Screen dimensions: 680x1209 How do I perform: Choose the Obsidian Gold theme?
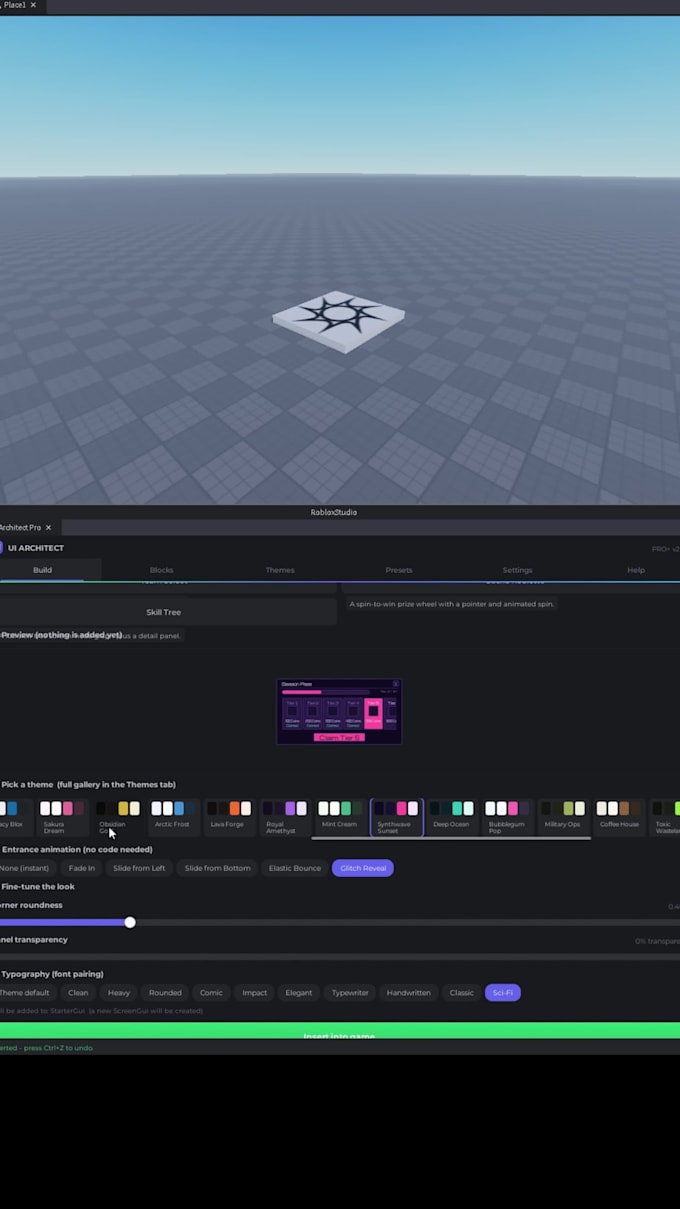point(118,816)
